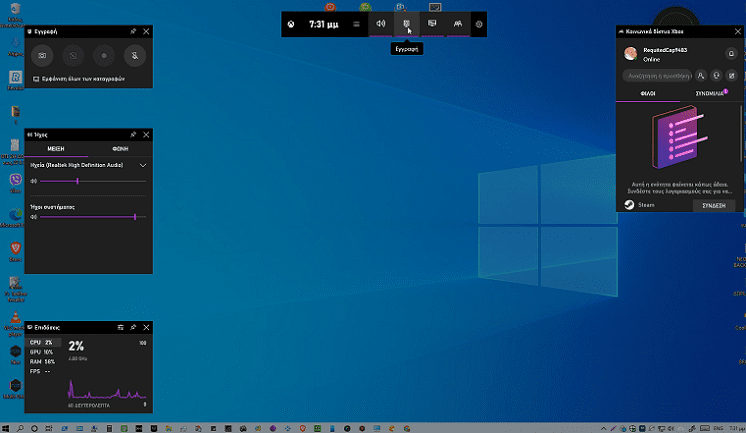Select the RAM metric row
Viewport: 746px width, 433px height.
pos(43,362)
